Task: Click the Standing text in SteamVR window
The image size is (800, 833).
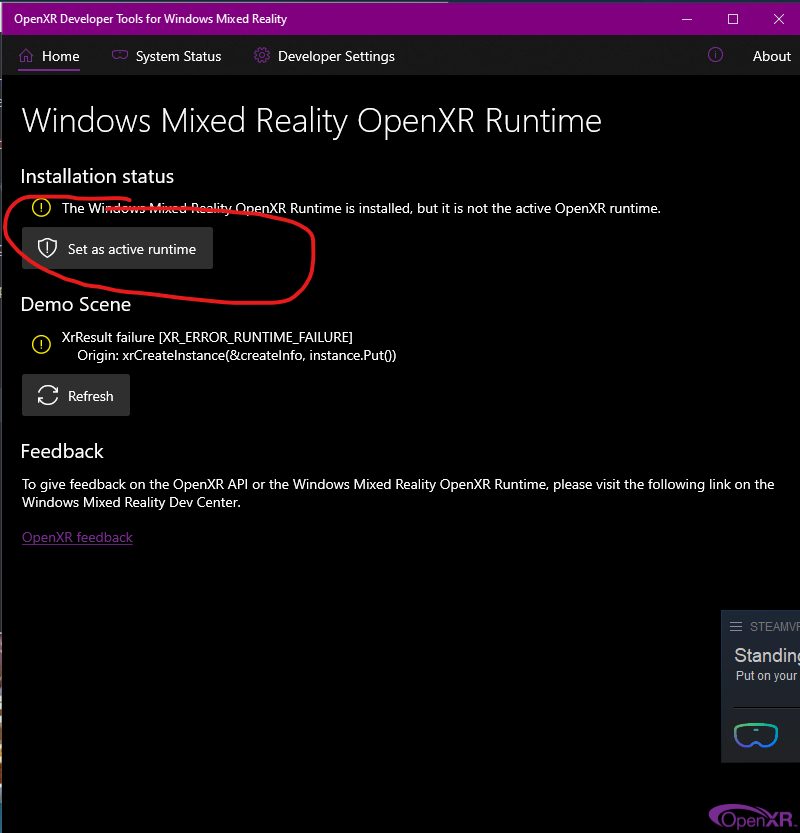Action: click(767, 656)
